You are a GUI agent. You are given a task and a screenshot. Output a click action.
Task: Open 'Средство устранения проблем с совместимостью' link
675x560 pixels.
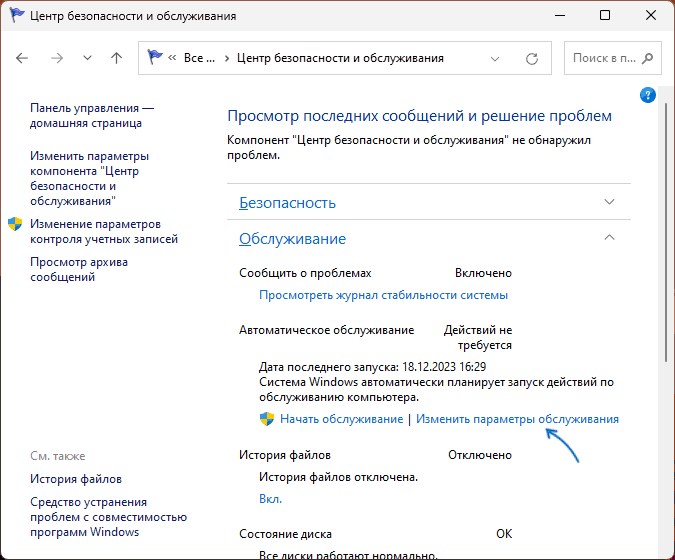108,517
